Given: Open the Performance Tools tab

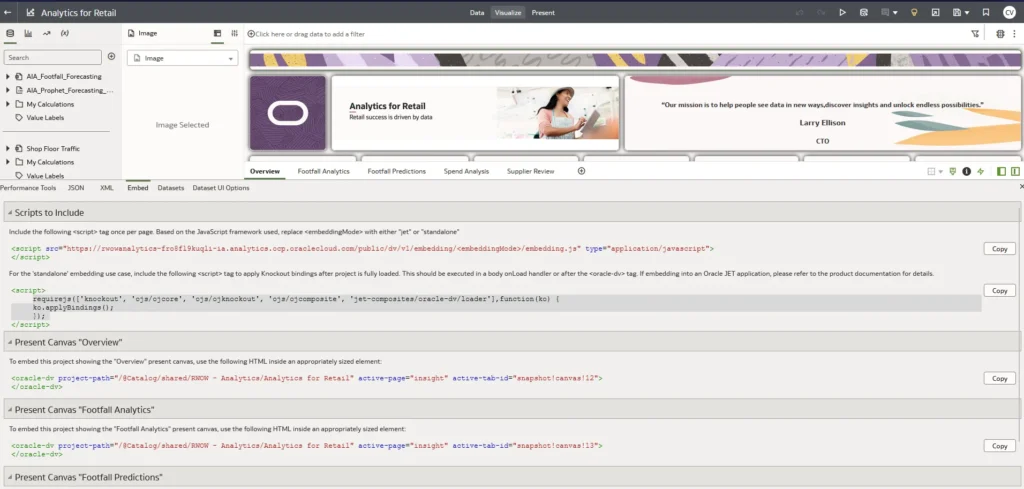Looking at the screenshot, I should tap(28, 188).
